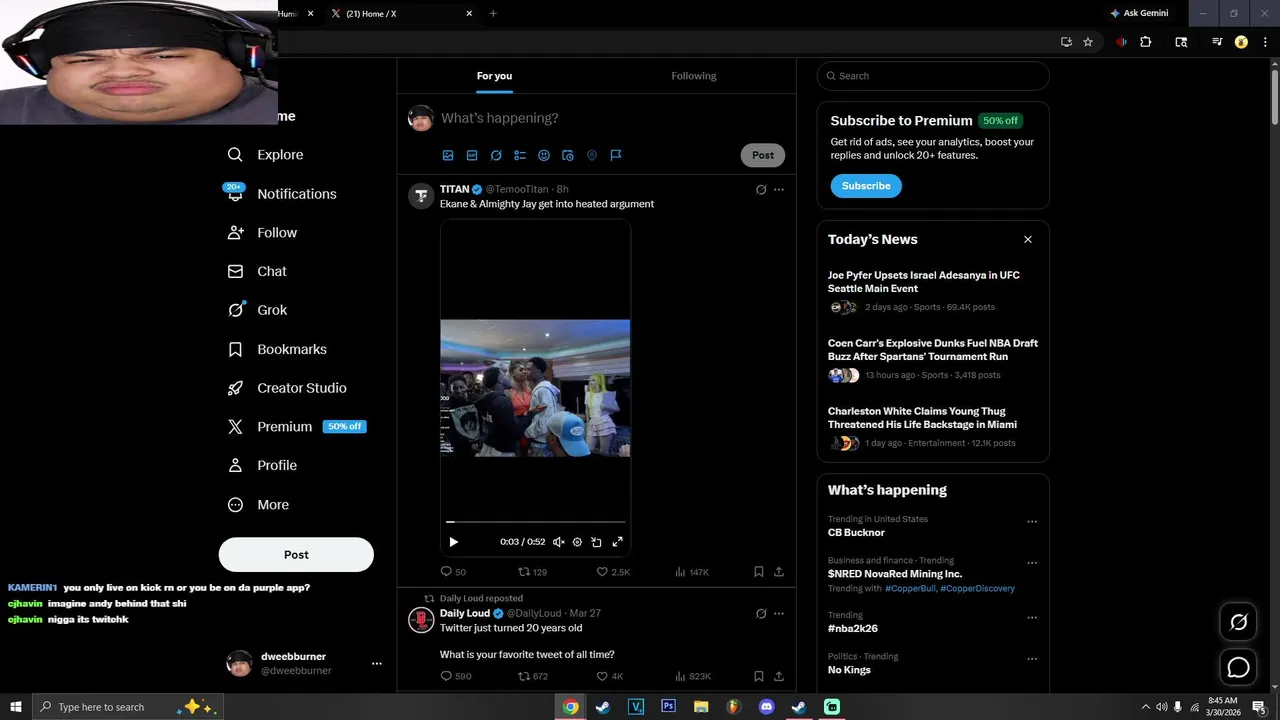This screenshot has height=720, width=1280.
Task: Like the Daily Loud post with 4K
Action: (x=610, y=676)
